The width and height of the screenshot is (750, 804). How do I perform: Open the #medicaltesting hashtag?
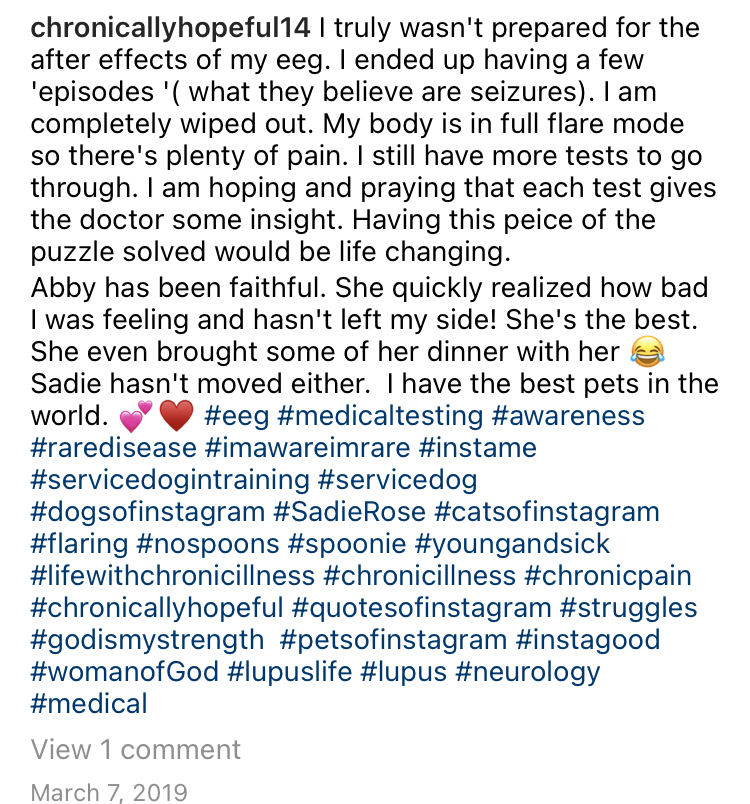pyautogui.click(x=380, y=416)
